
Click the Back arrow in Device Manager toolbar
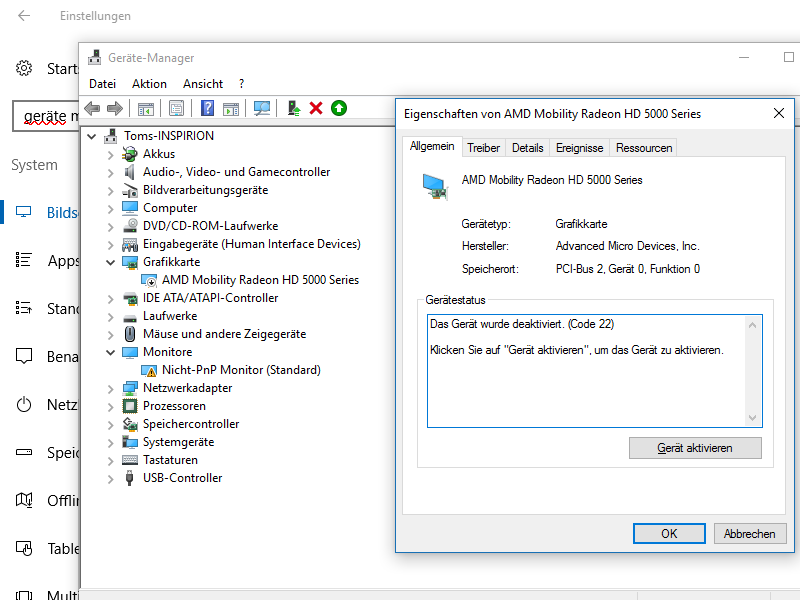tap(92, 108)
